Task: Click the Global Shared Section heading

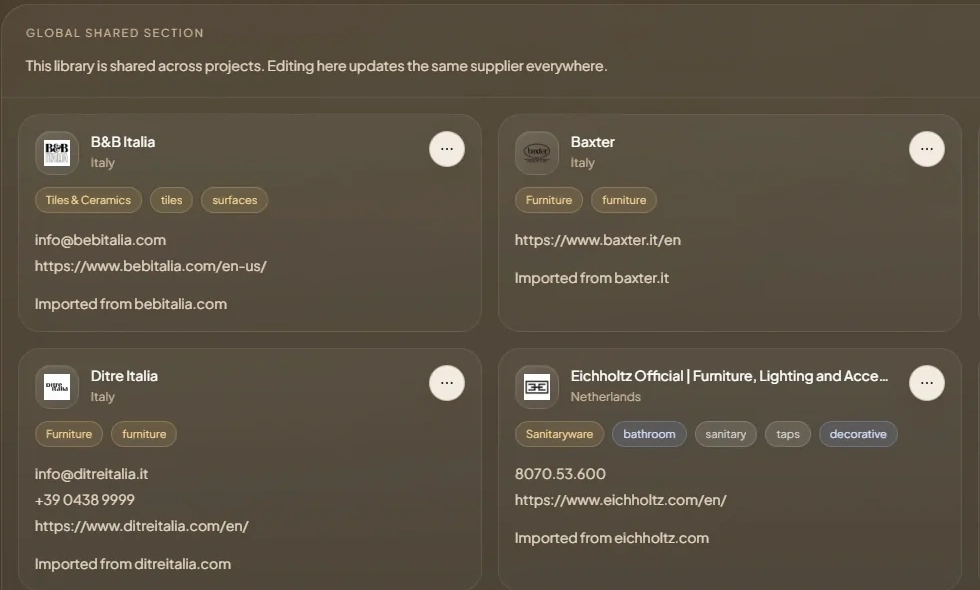Action: coord(114,33)
